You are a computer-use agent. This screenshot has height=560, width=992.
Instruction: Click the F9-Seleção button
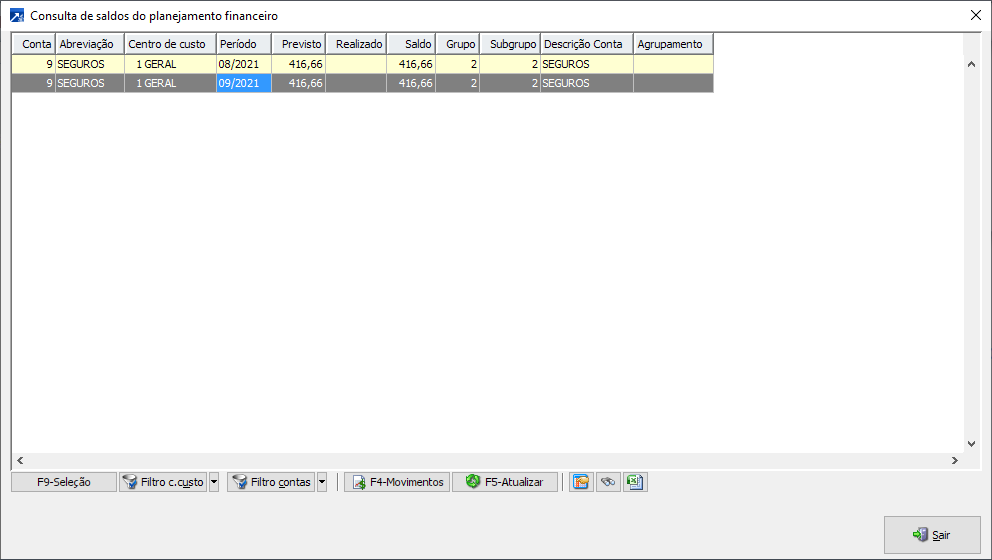64,482
